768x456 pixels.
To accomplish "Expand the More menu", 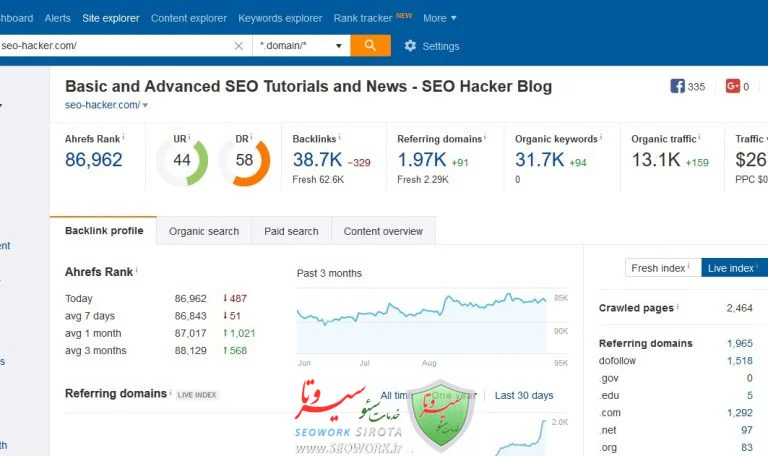I will pos(439,18).
